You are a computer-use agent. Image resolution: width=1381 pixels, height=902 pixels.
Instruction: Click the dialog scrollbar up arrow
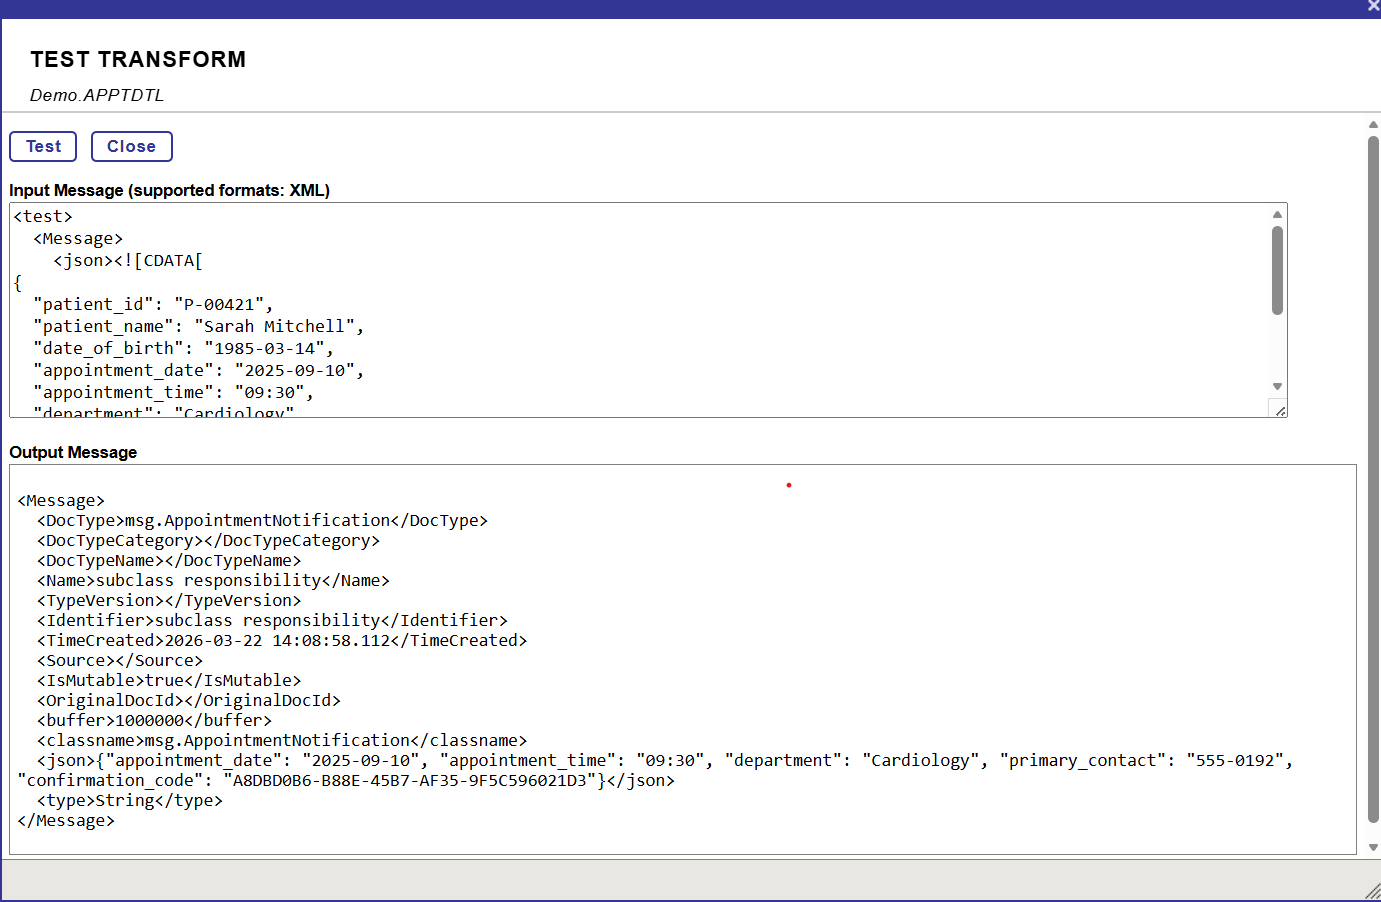(x=1373, y=125)
